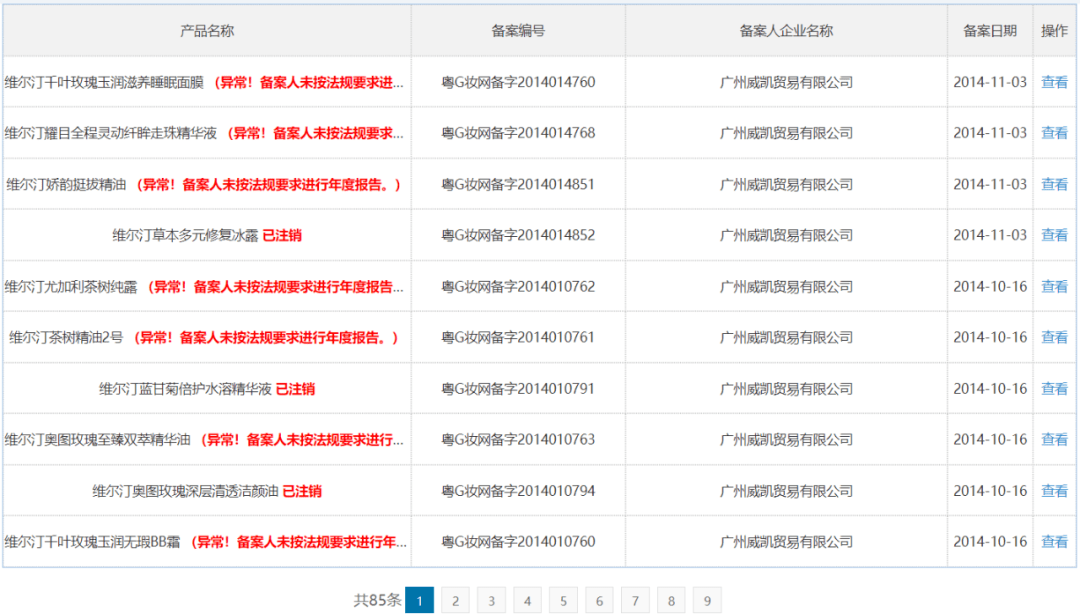Go to page 2 of results
Image resolution: width=1080 pixels, height=614 pixels.
455,600
